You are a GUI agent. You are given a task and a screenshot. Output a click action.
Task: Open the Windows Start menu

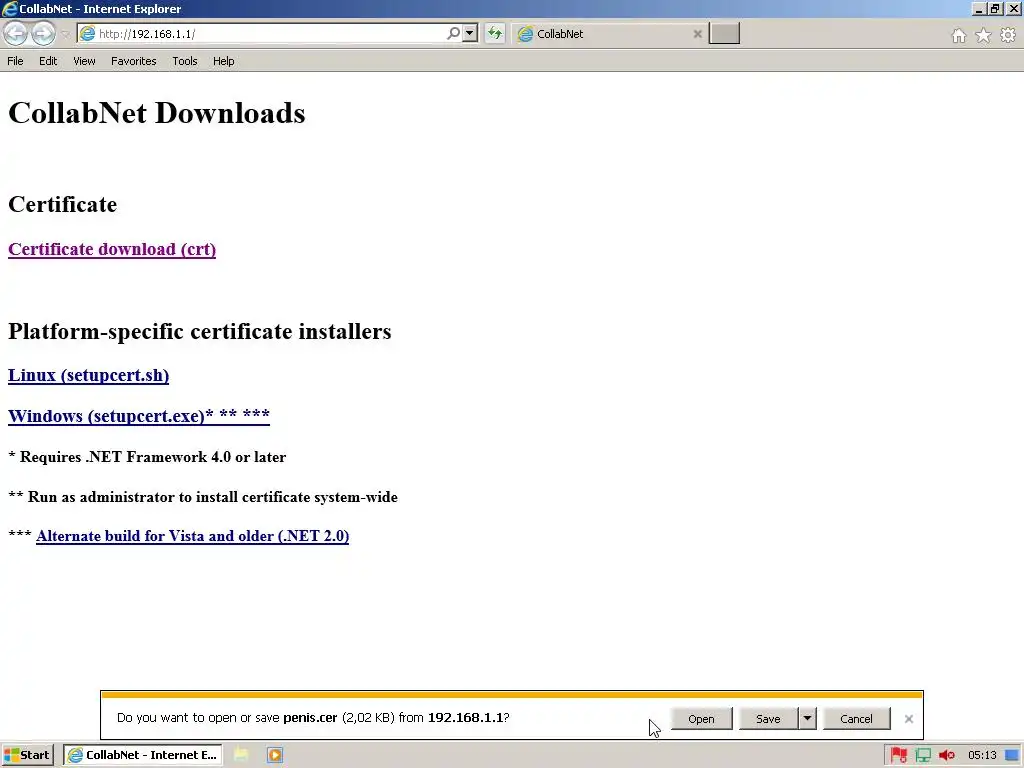[x=27, y=755]
